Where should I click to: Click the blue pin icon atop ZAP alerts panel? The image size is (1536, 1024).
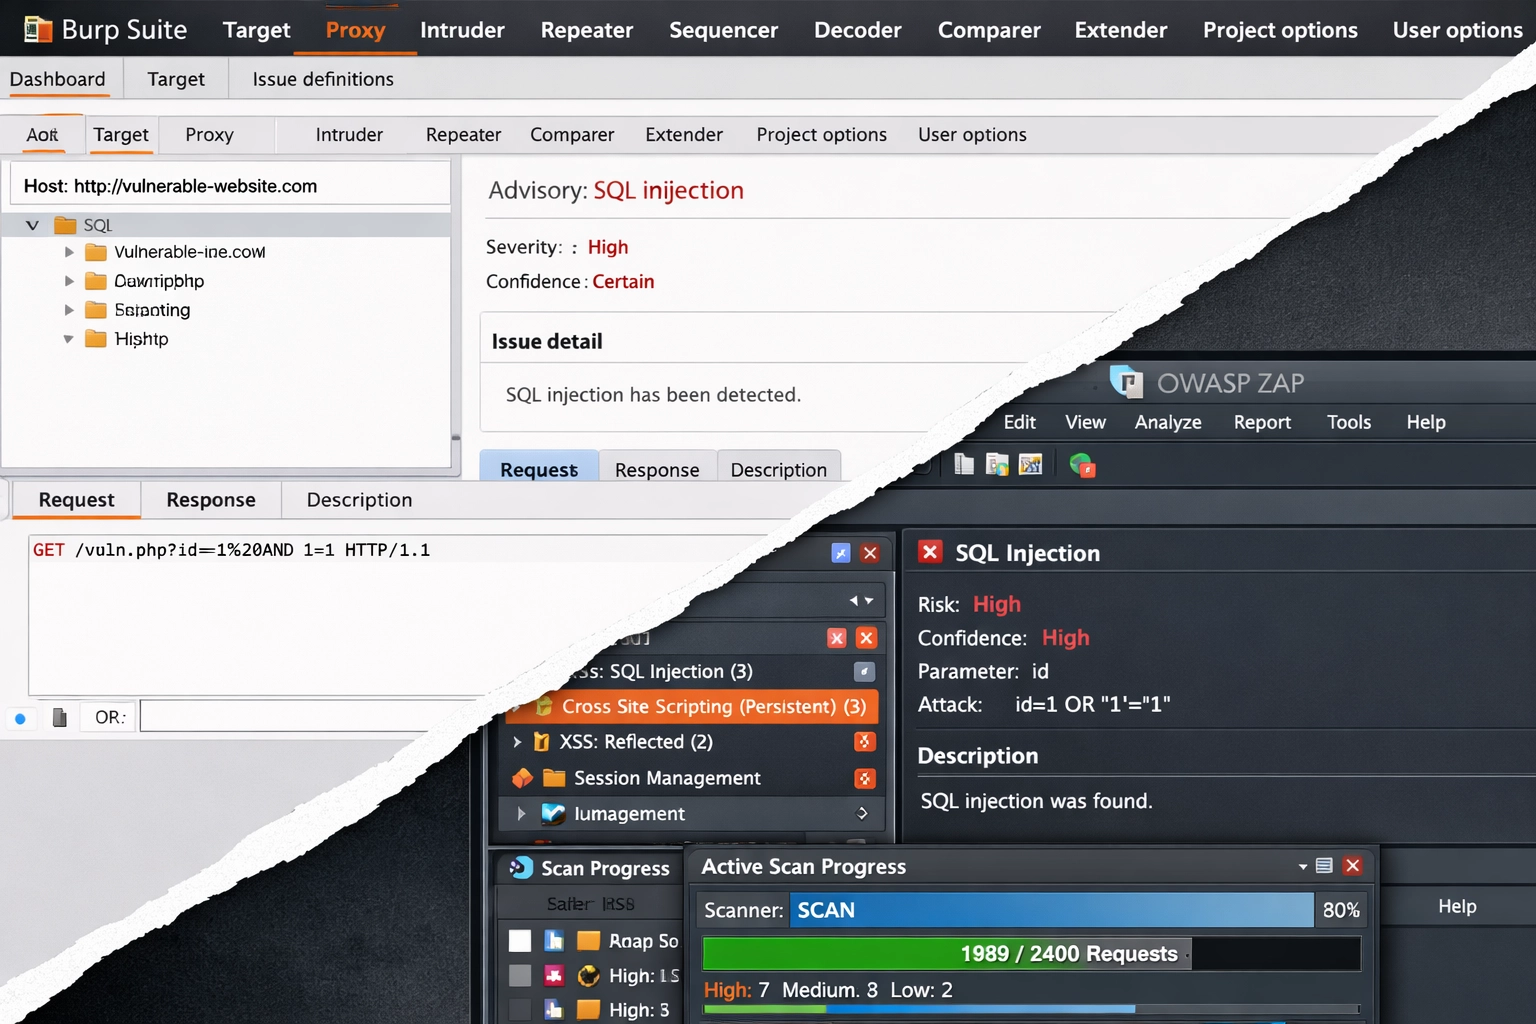[x=841, y=553]
